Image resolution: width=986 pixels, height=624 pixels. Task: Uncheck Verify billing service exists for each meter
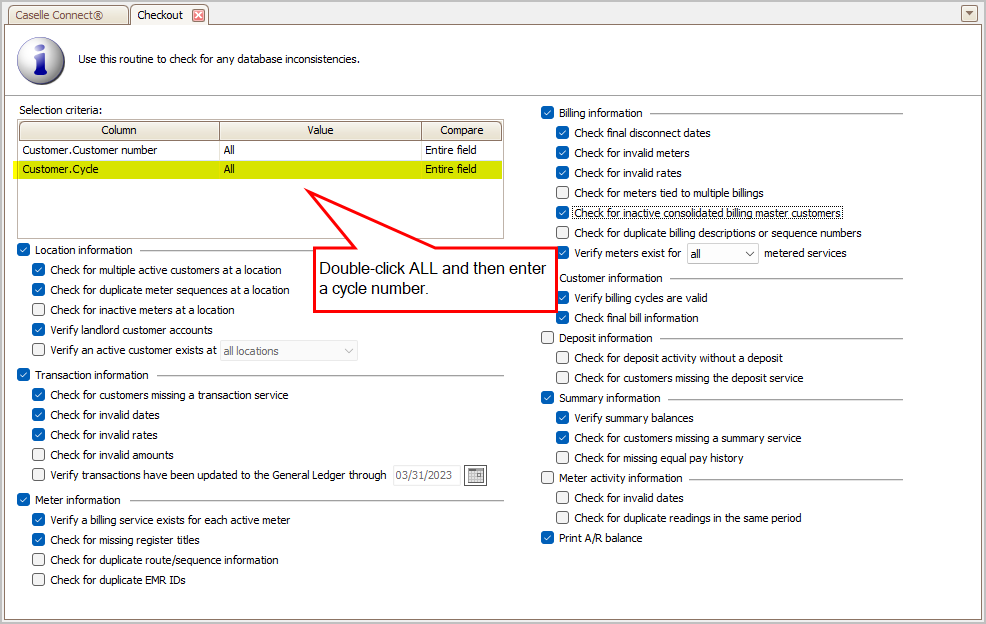coord(39,520)
